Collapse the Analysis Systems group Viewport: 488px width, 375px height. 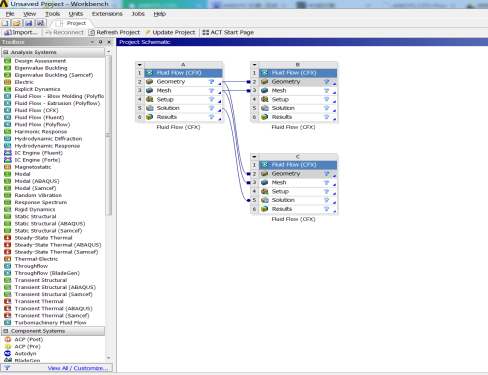tap(6, 52)
